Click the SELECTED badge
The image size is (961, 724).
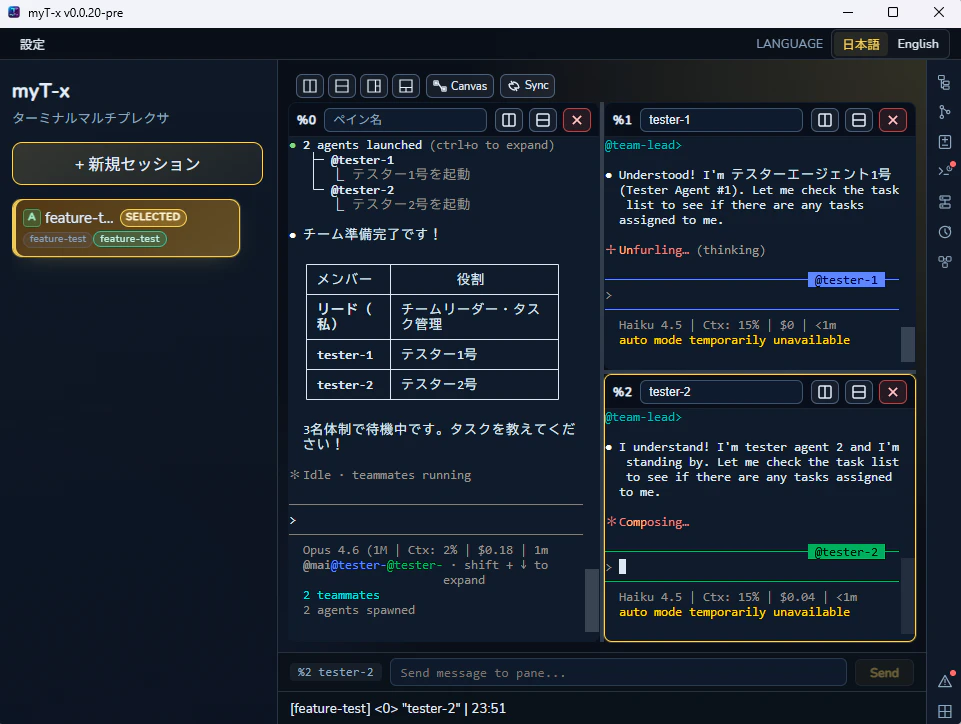[x=153, y=217]
